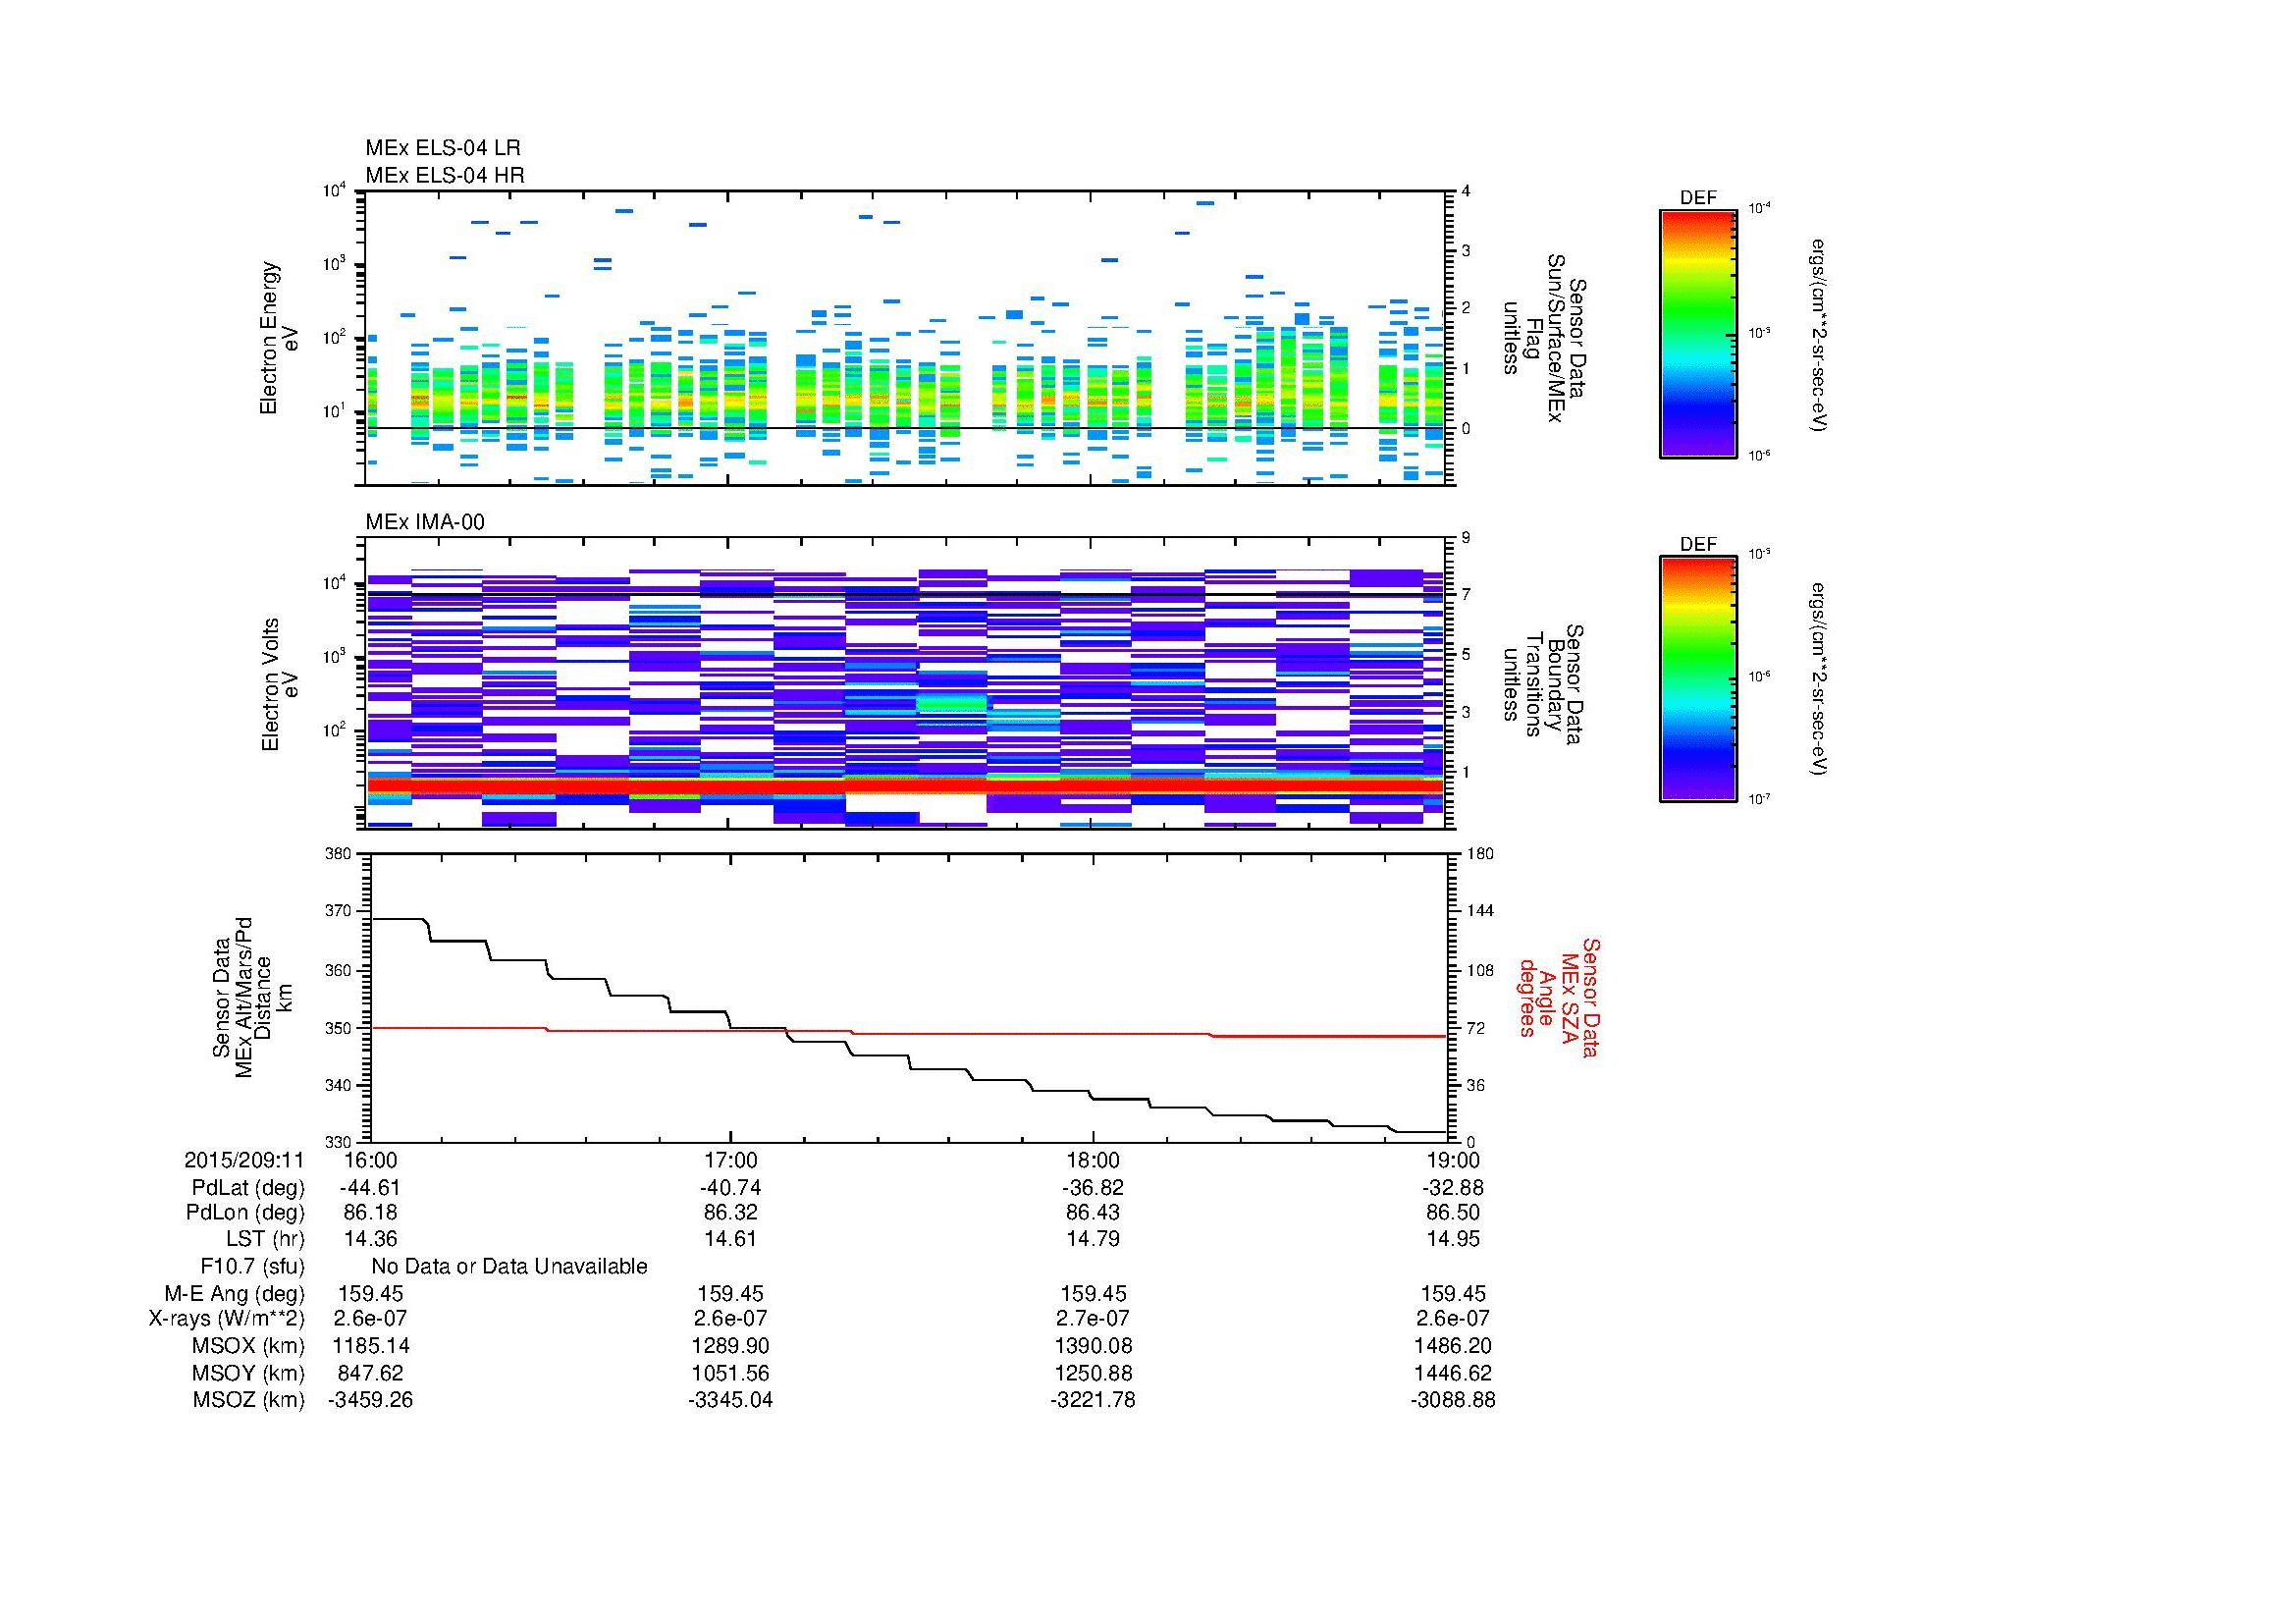Click the PdLat value -36.82
The width and height of the screenshot is (2296, 1623).
pos(1093,1188)
